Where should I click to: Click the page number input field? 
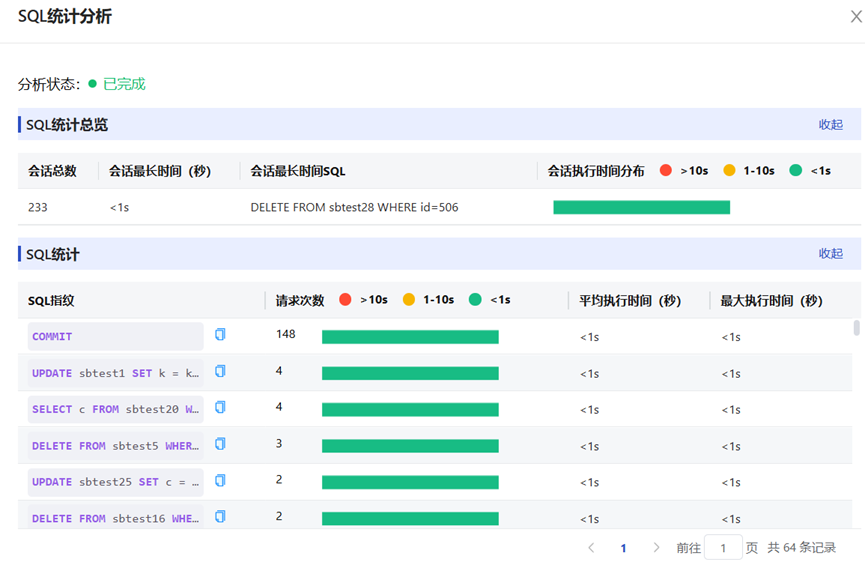click(723, 548)
